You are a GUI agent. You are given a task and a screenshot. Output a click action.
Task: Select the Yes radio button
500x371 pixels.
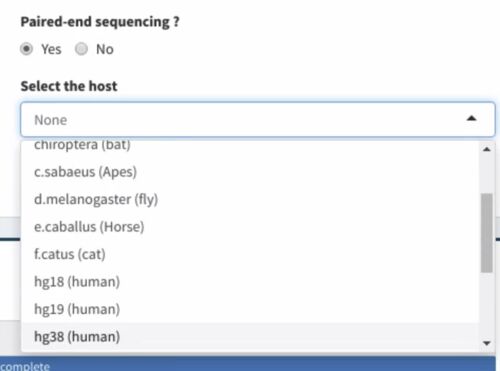point(26,49)
